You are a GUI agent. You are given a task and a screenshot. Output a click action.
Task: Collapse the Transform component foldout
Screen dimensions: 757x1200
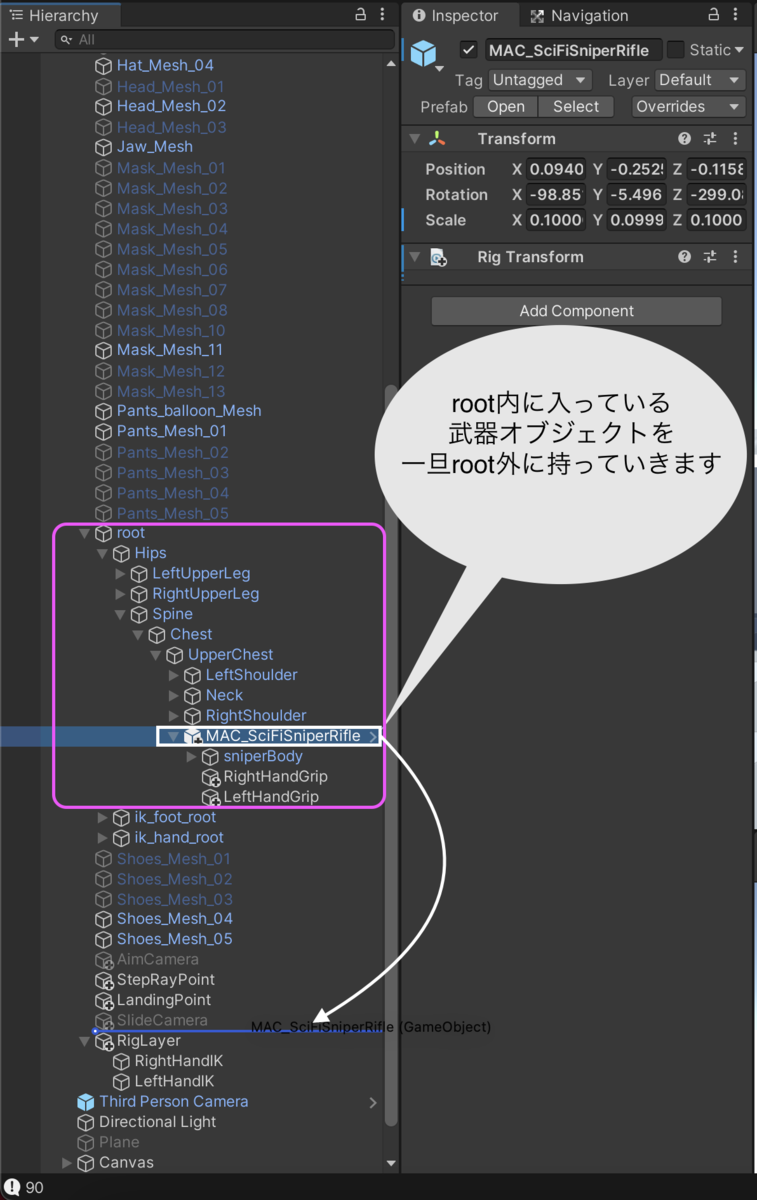tap(415, 139)
